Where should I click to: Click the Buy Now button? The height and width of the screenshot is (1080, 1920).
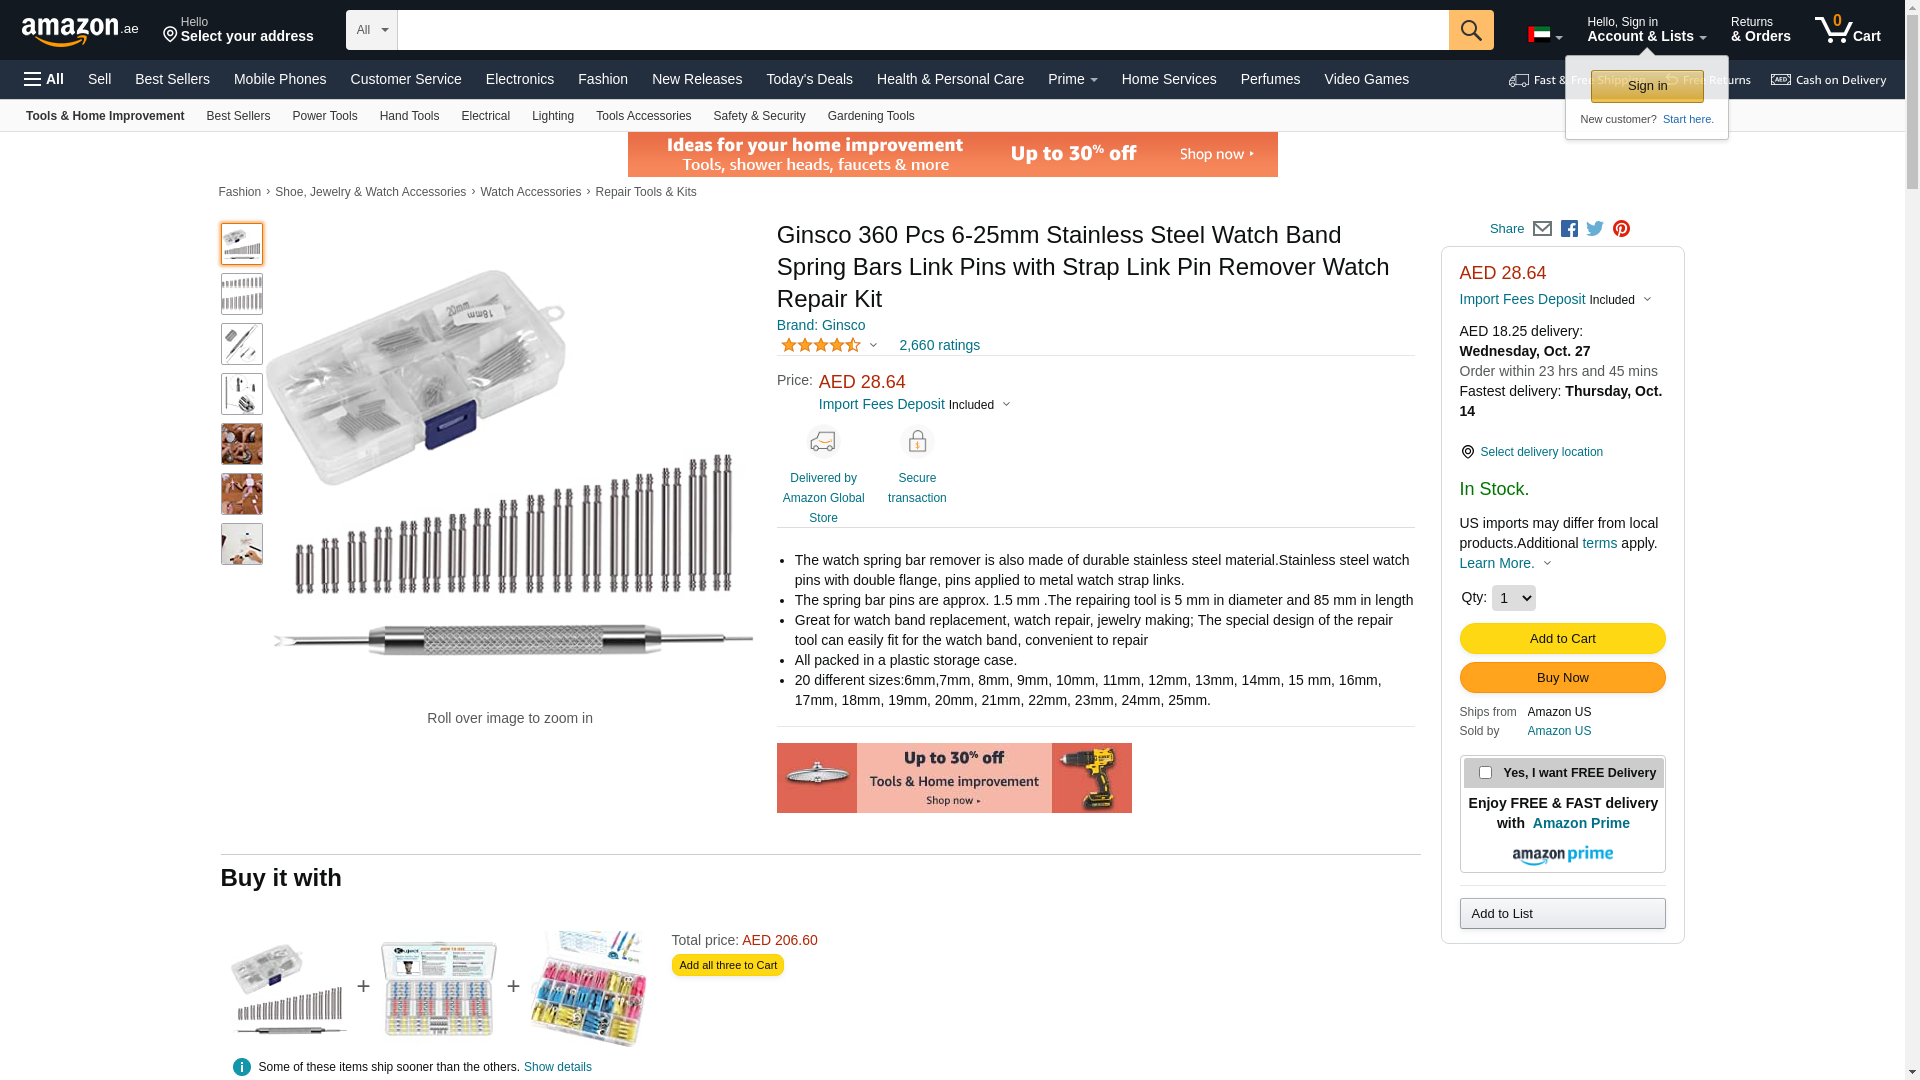click(x=1562, y=678)
